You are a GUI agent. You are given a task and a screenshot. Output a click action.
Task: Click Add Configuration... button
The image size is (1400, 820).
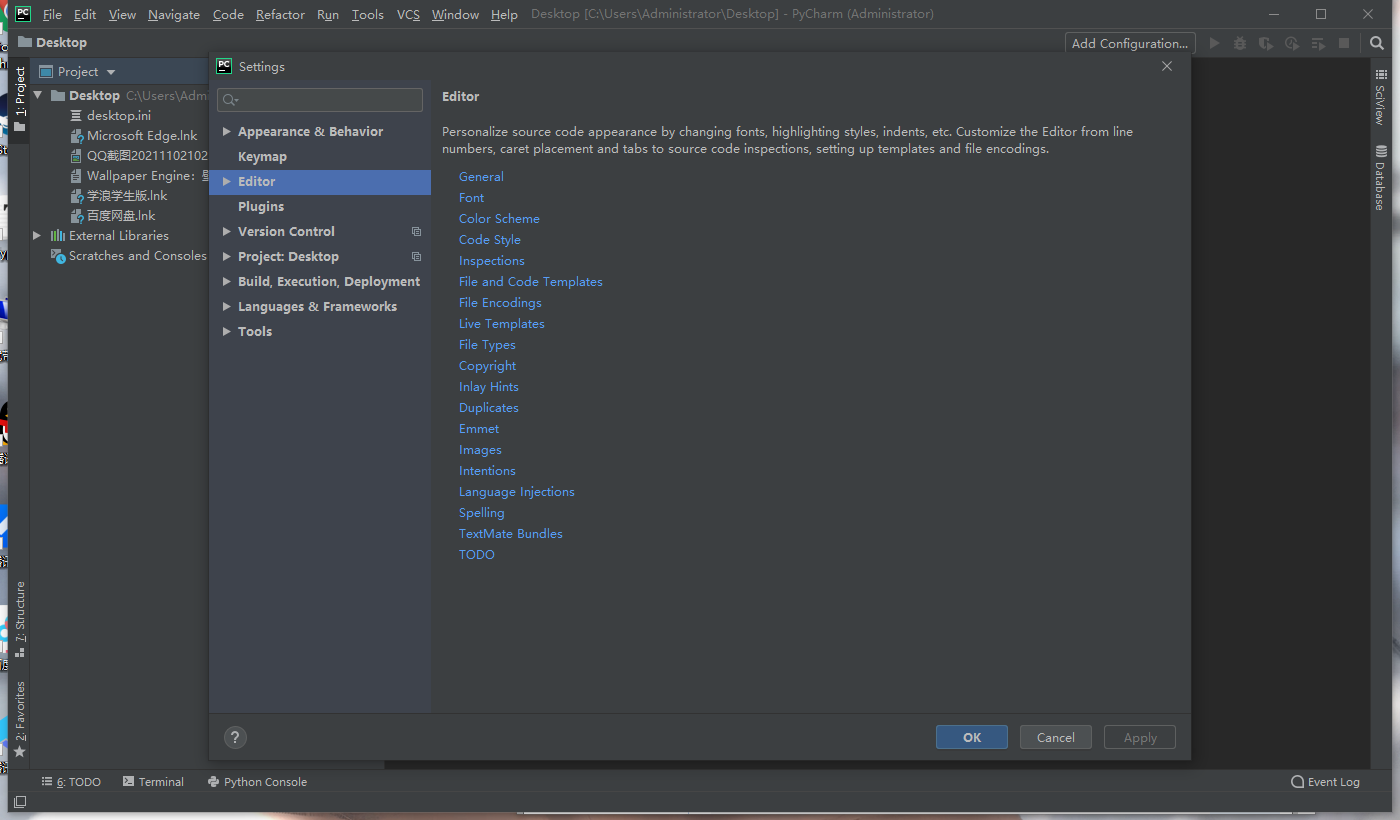pyautogui.click(x=1130, y=43)
